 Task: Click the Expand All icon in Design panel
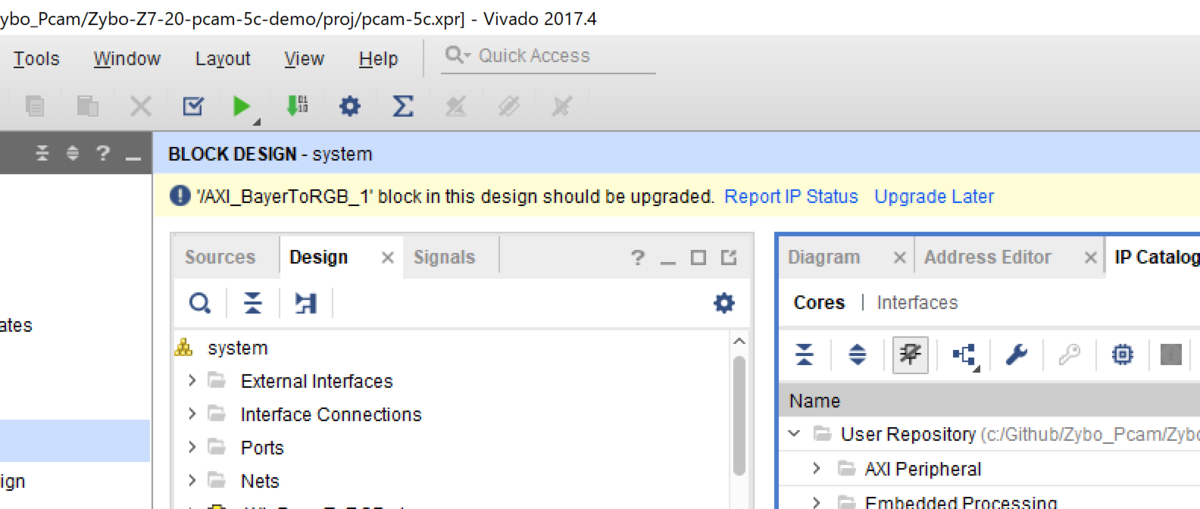pos(306,303)
